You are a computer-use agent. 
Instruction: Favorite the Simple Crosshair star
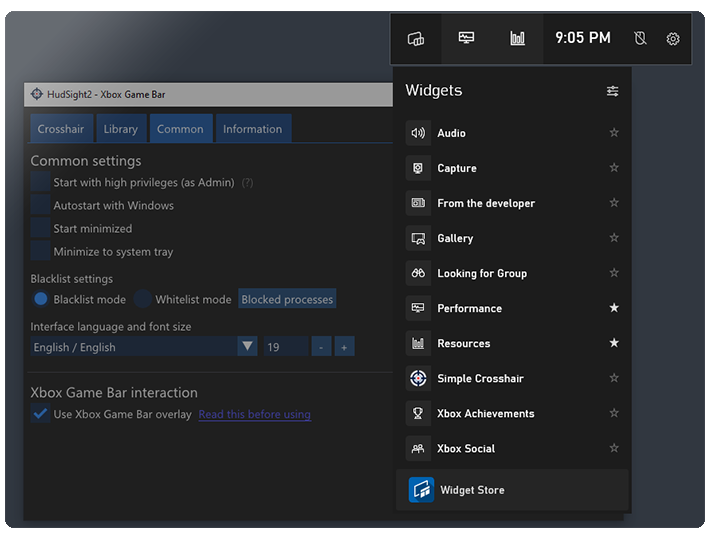(614, 378)
